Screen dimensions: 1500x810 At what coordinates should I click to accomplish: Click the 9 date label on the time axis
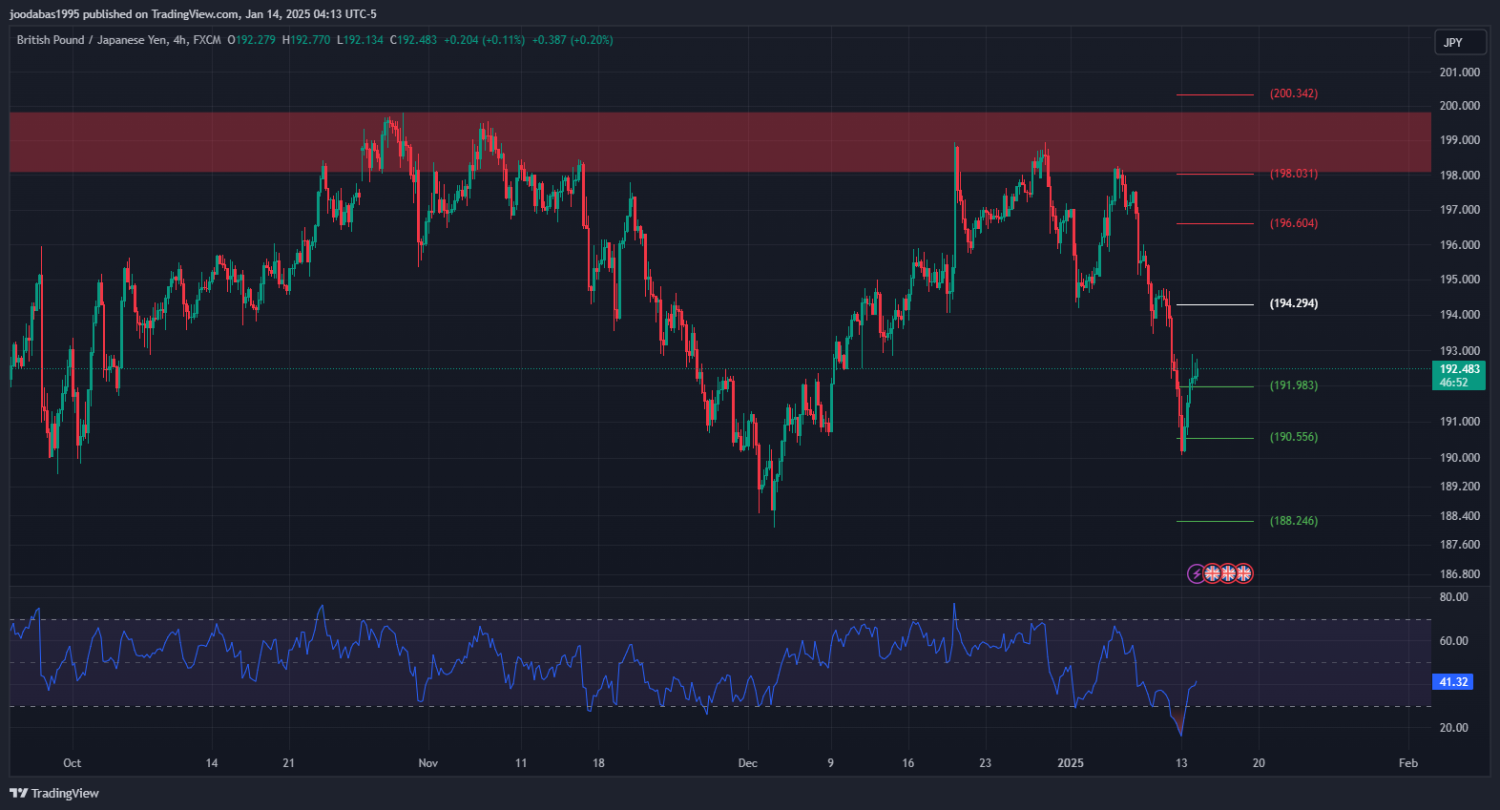point(832,762)
